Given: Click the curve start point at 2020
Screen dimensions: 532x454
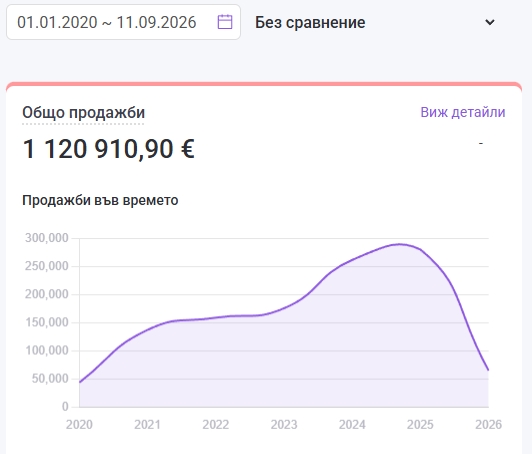Looking at the screenshot, I should point(80,382).
